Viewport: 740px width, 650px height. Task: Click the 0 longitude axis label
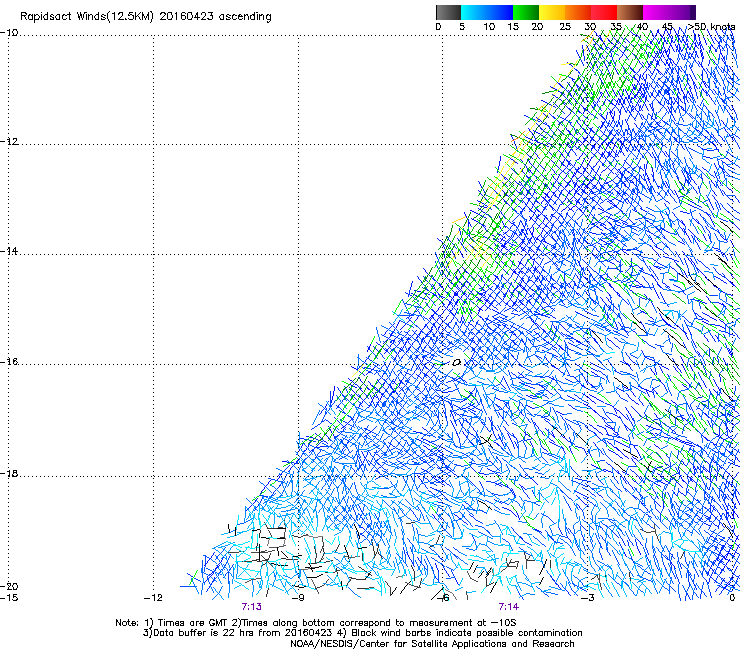[x=732, y=598]
